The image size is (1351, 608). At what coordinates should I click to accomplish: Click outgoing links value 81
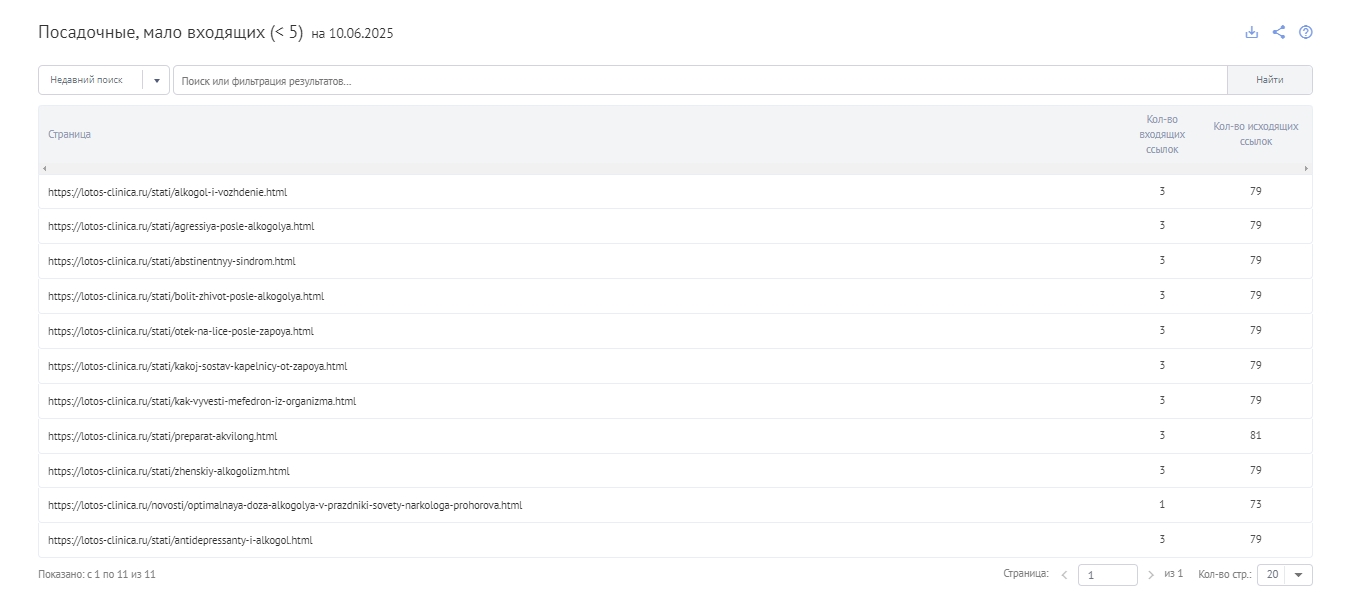(x=1256, y=435)
